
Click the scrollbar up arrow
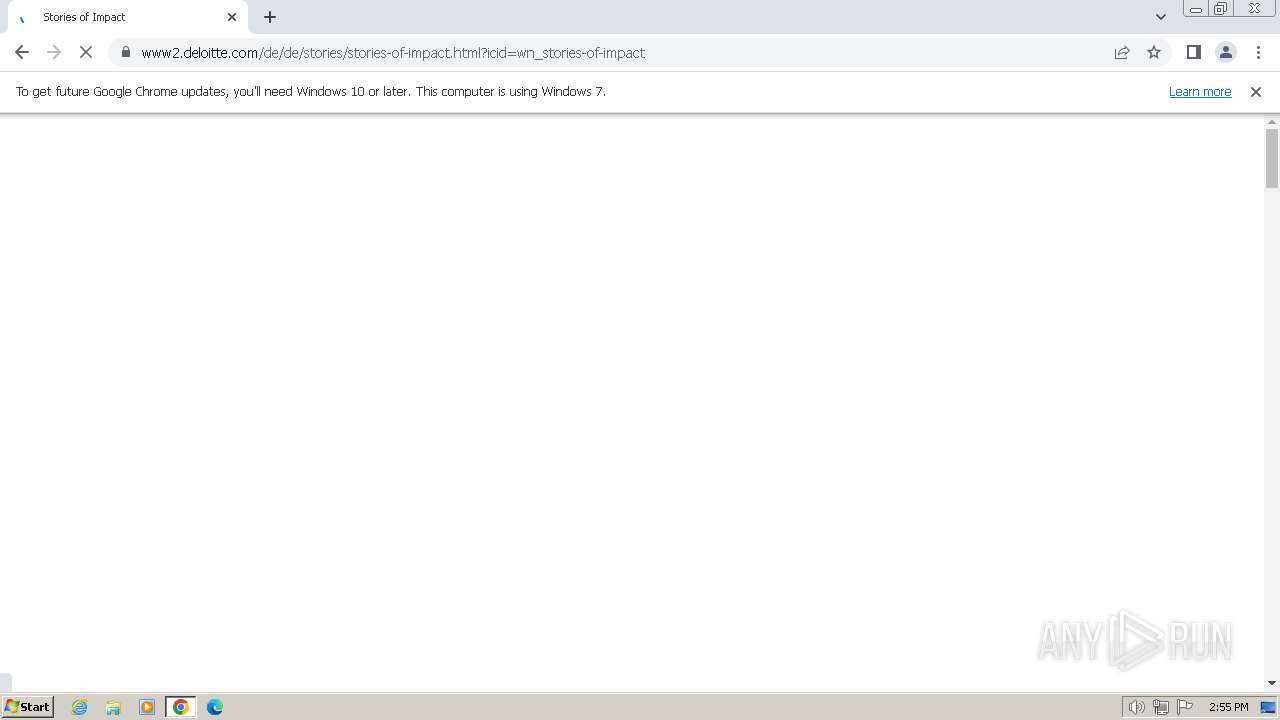(x=1272, y=121)
